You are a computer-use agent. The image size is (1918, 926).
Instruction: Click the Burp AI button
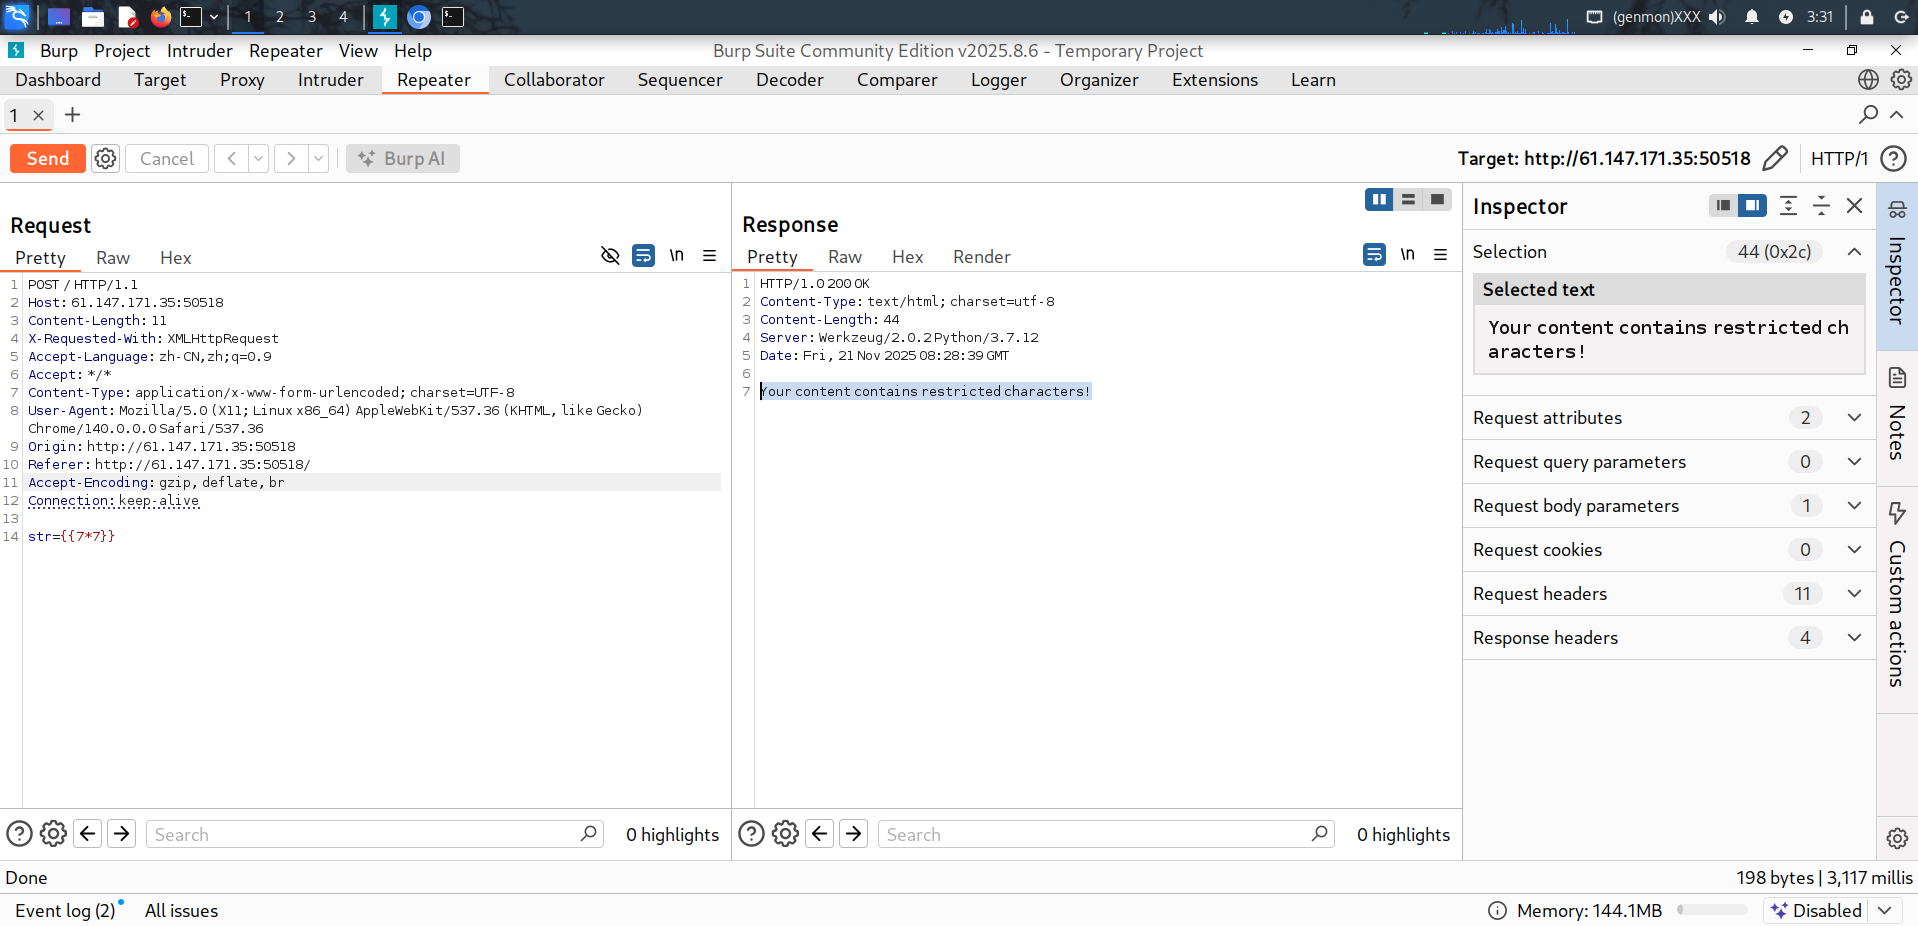point(403,158)
